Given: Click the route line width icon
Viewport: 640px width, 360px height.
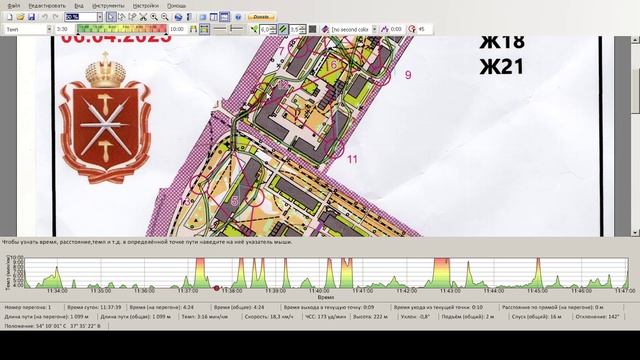Looking at the screenshot, I should tap(254, 29).
